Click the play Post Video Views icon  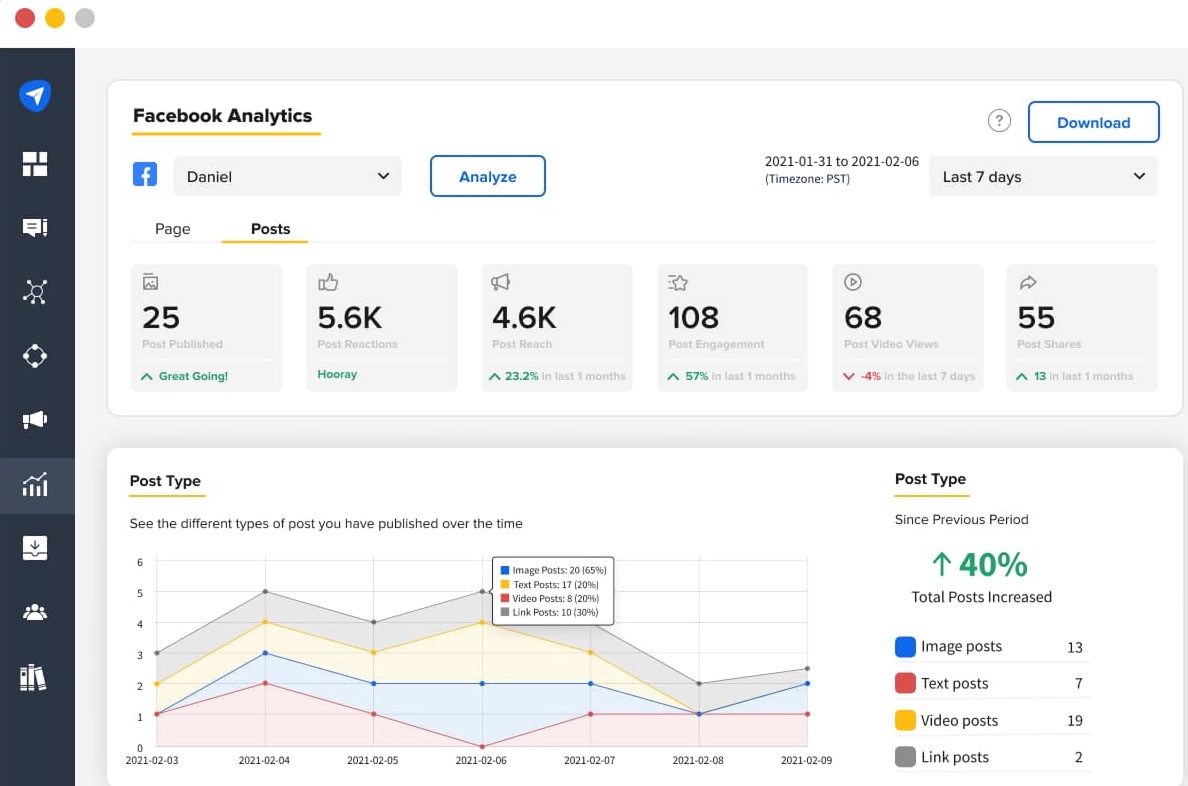(852, 282)
